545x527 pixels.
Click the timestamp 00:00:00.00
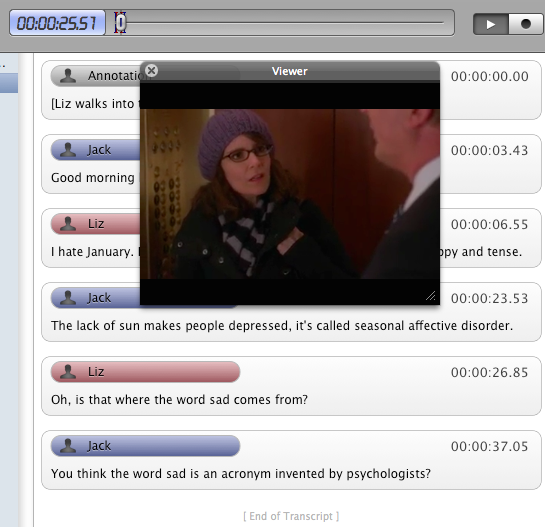point(489,76)
